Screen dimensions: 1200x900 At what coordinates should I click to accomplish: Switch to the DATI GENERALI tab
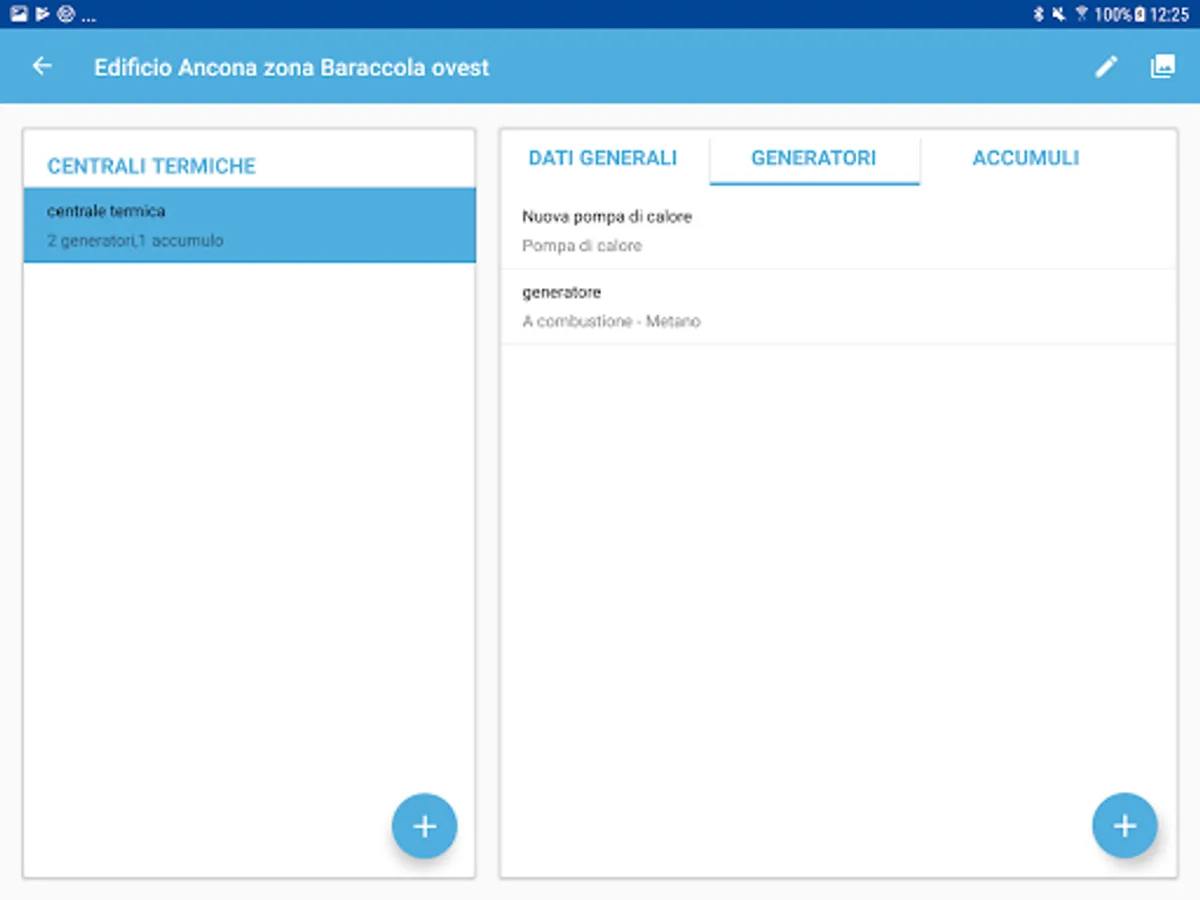(x=603, y=158)
